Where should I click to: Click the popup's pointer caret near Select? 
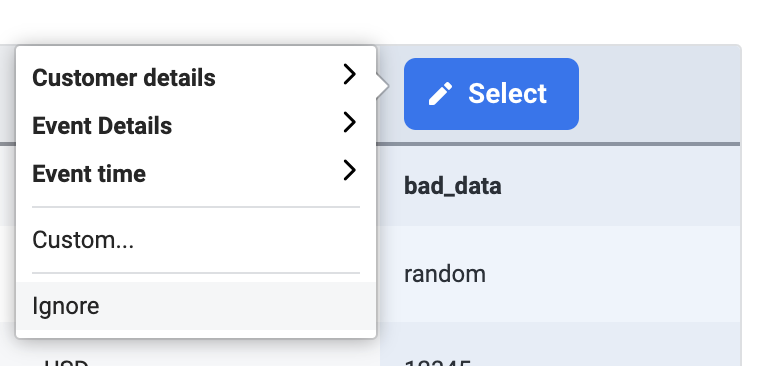pos(382,87)
